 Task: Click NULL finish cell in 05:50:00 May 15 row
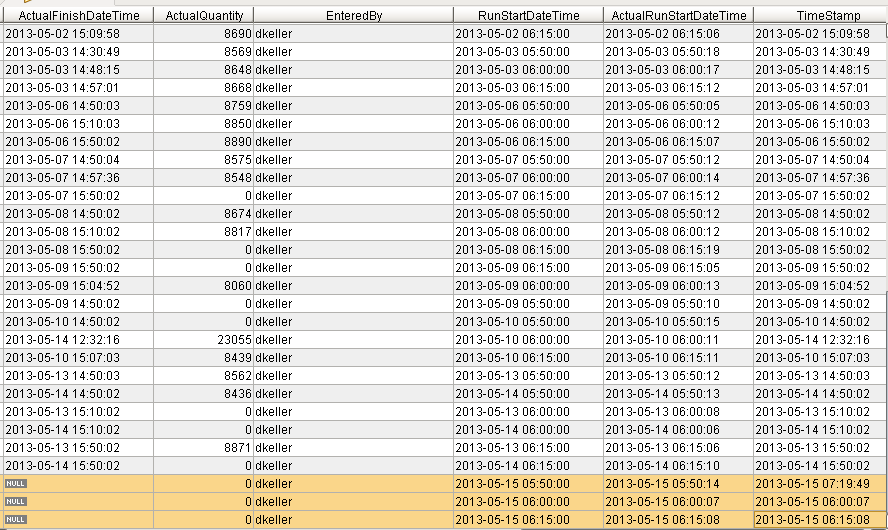(78, 484)
